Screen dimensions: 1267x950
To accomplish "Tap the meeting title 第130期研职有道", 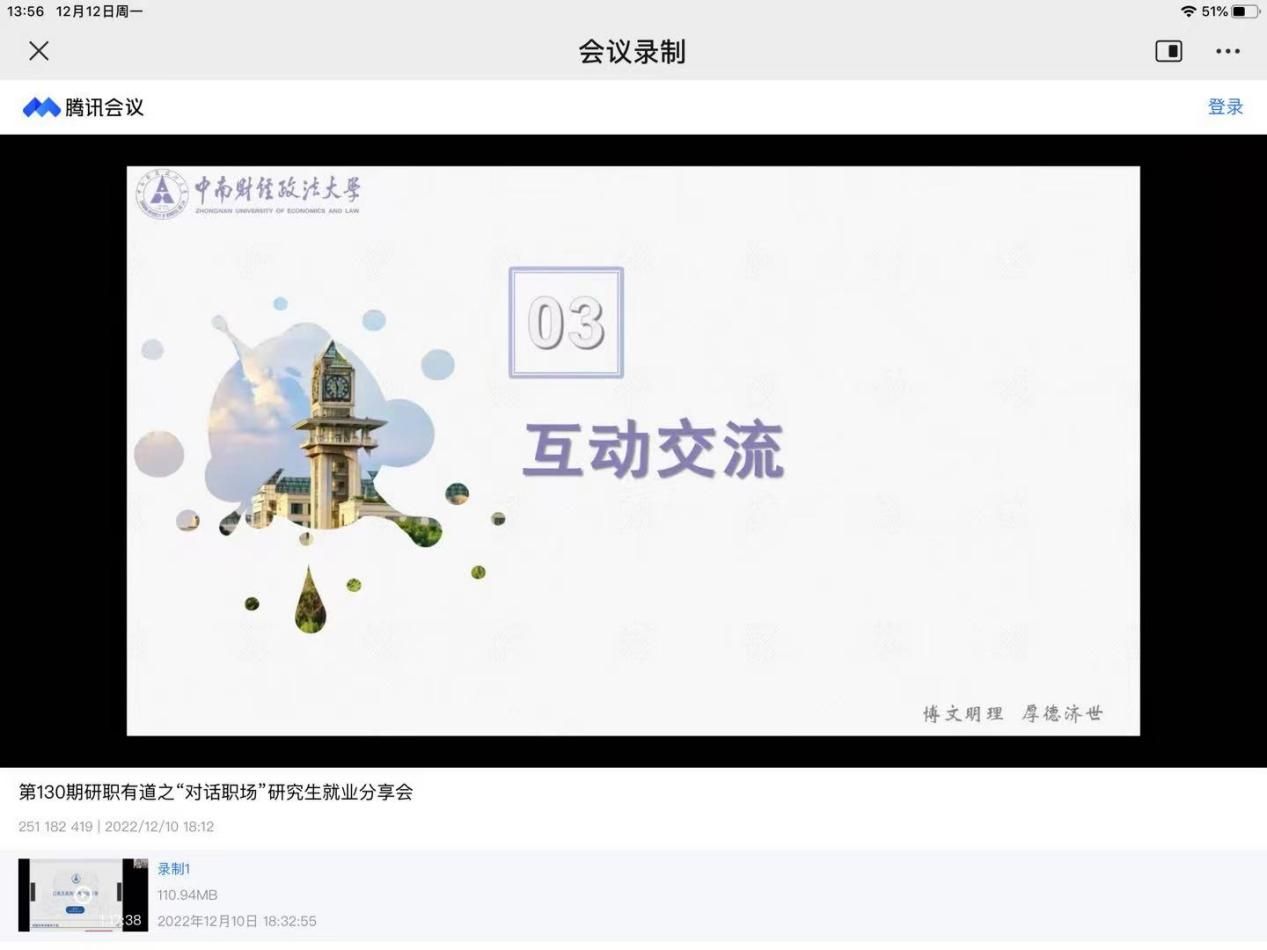I will coord(216,792).
